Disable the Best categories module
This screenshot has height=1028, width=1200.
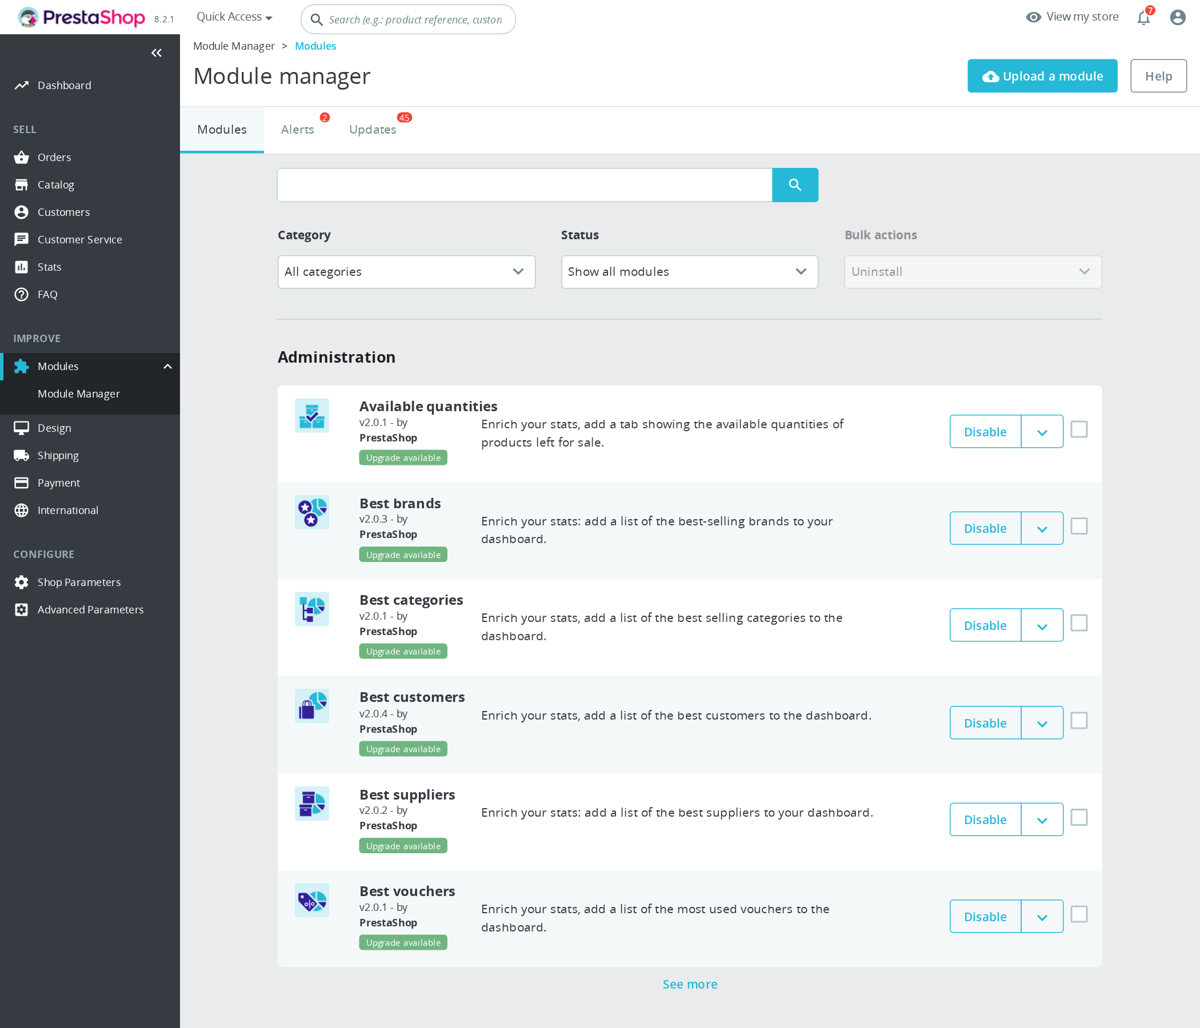[x=985, y=626]
